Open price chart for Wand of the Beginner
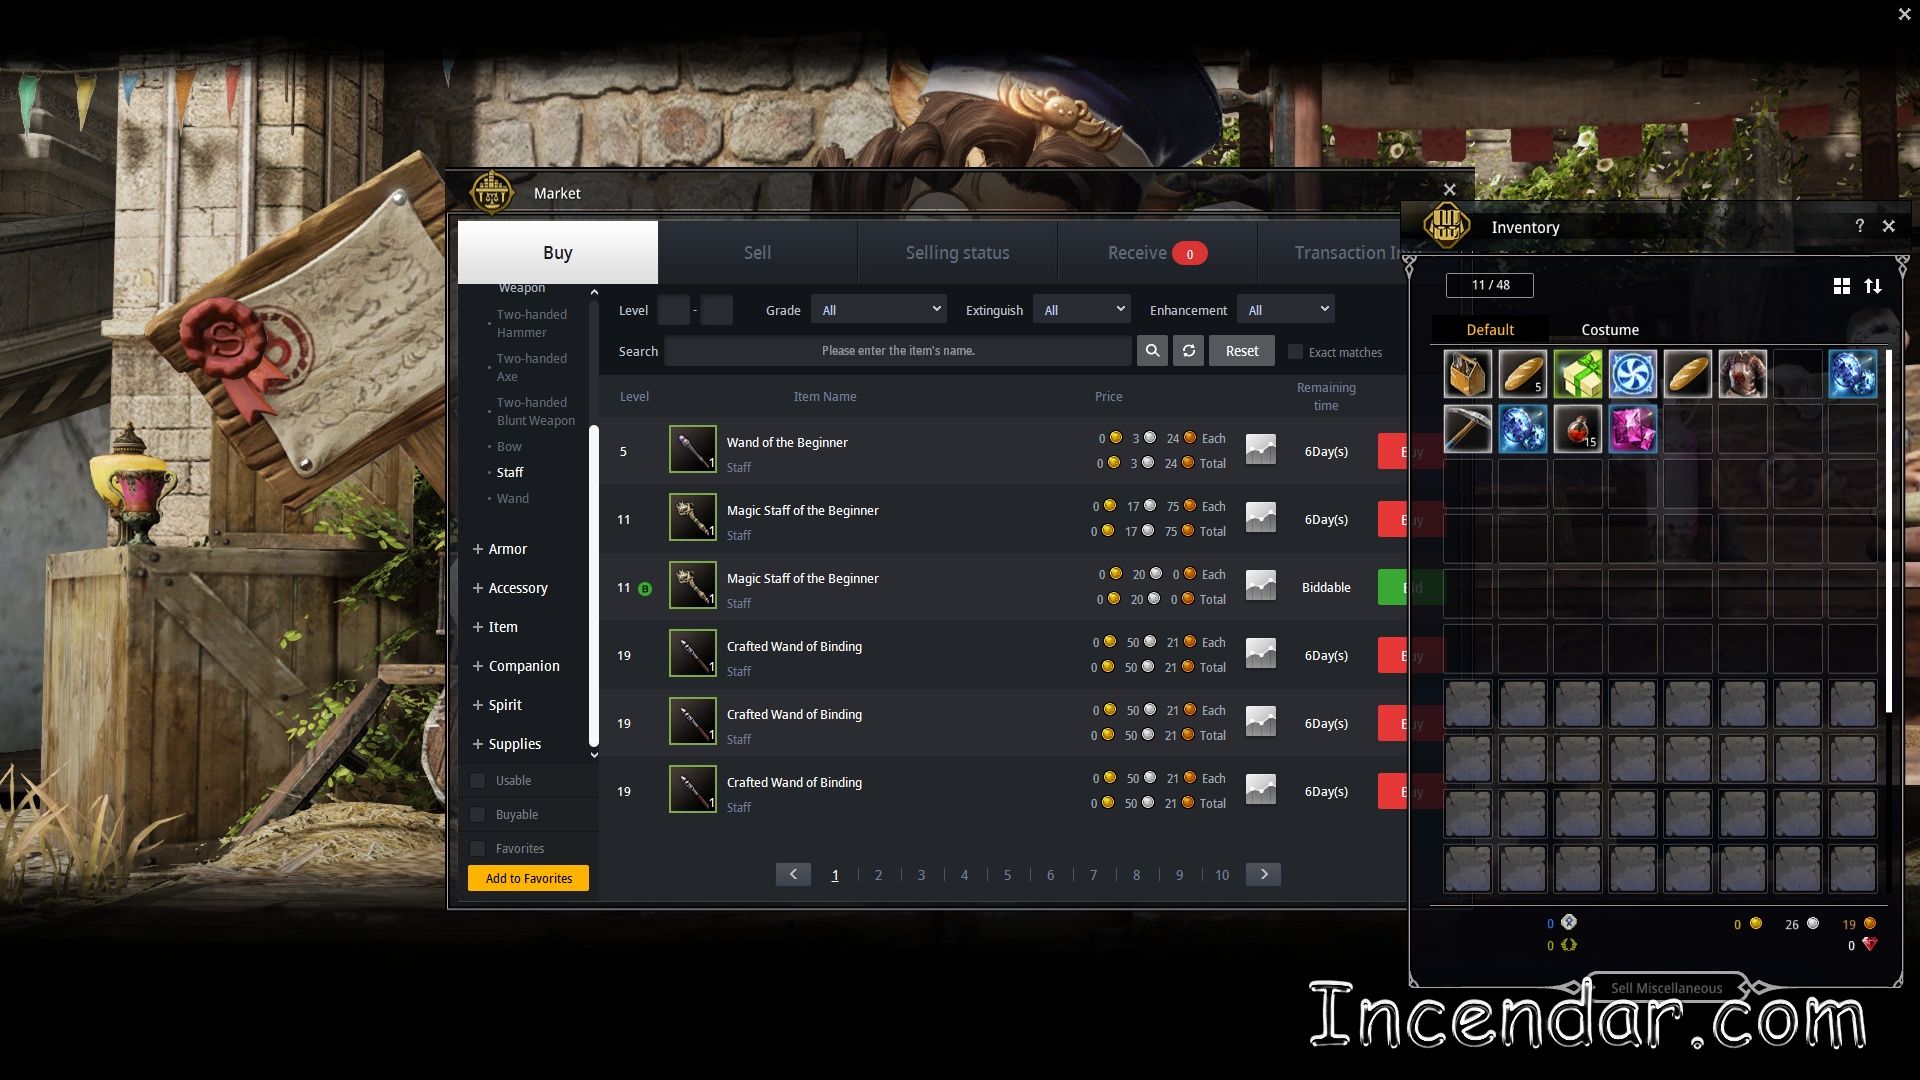The width and height of the screenshot is (1920, 1080). point(1260,450)
